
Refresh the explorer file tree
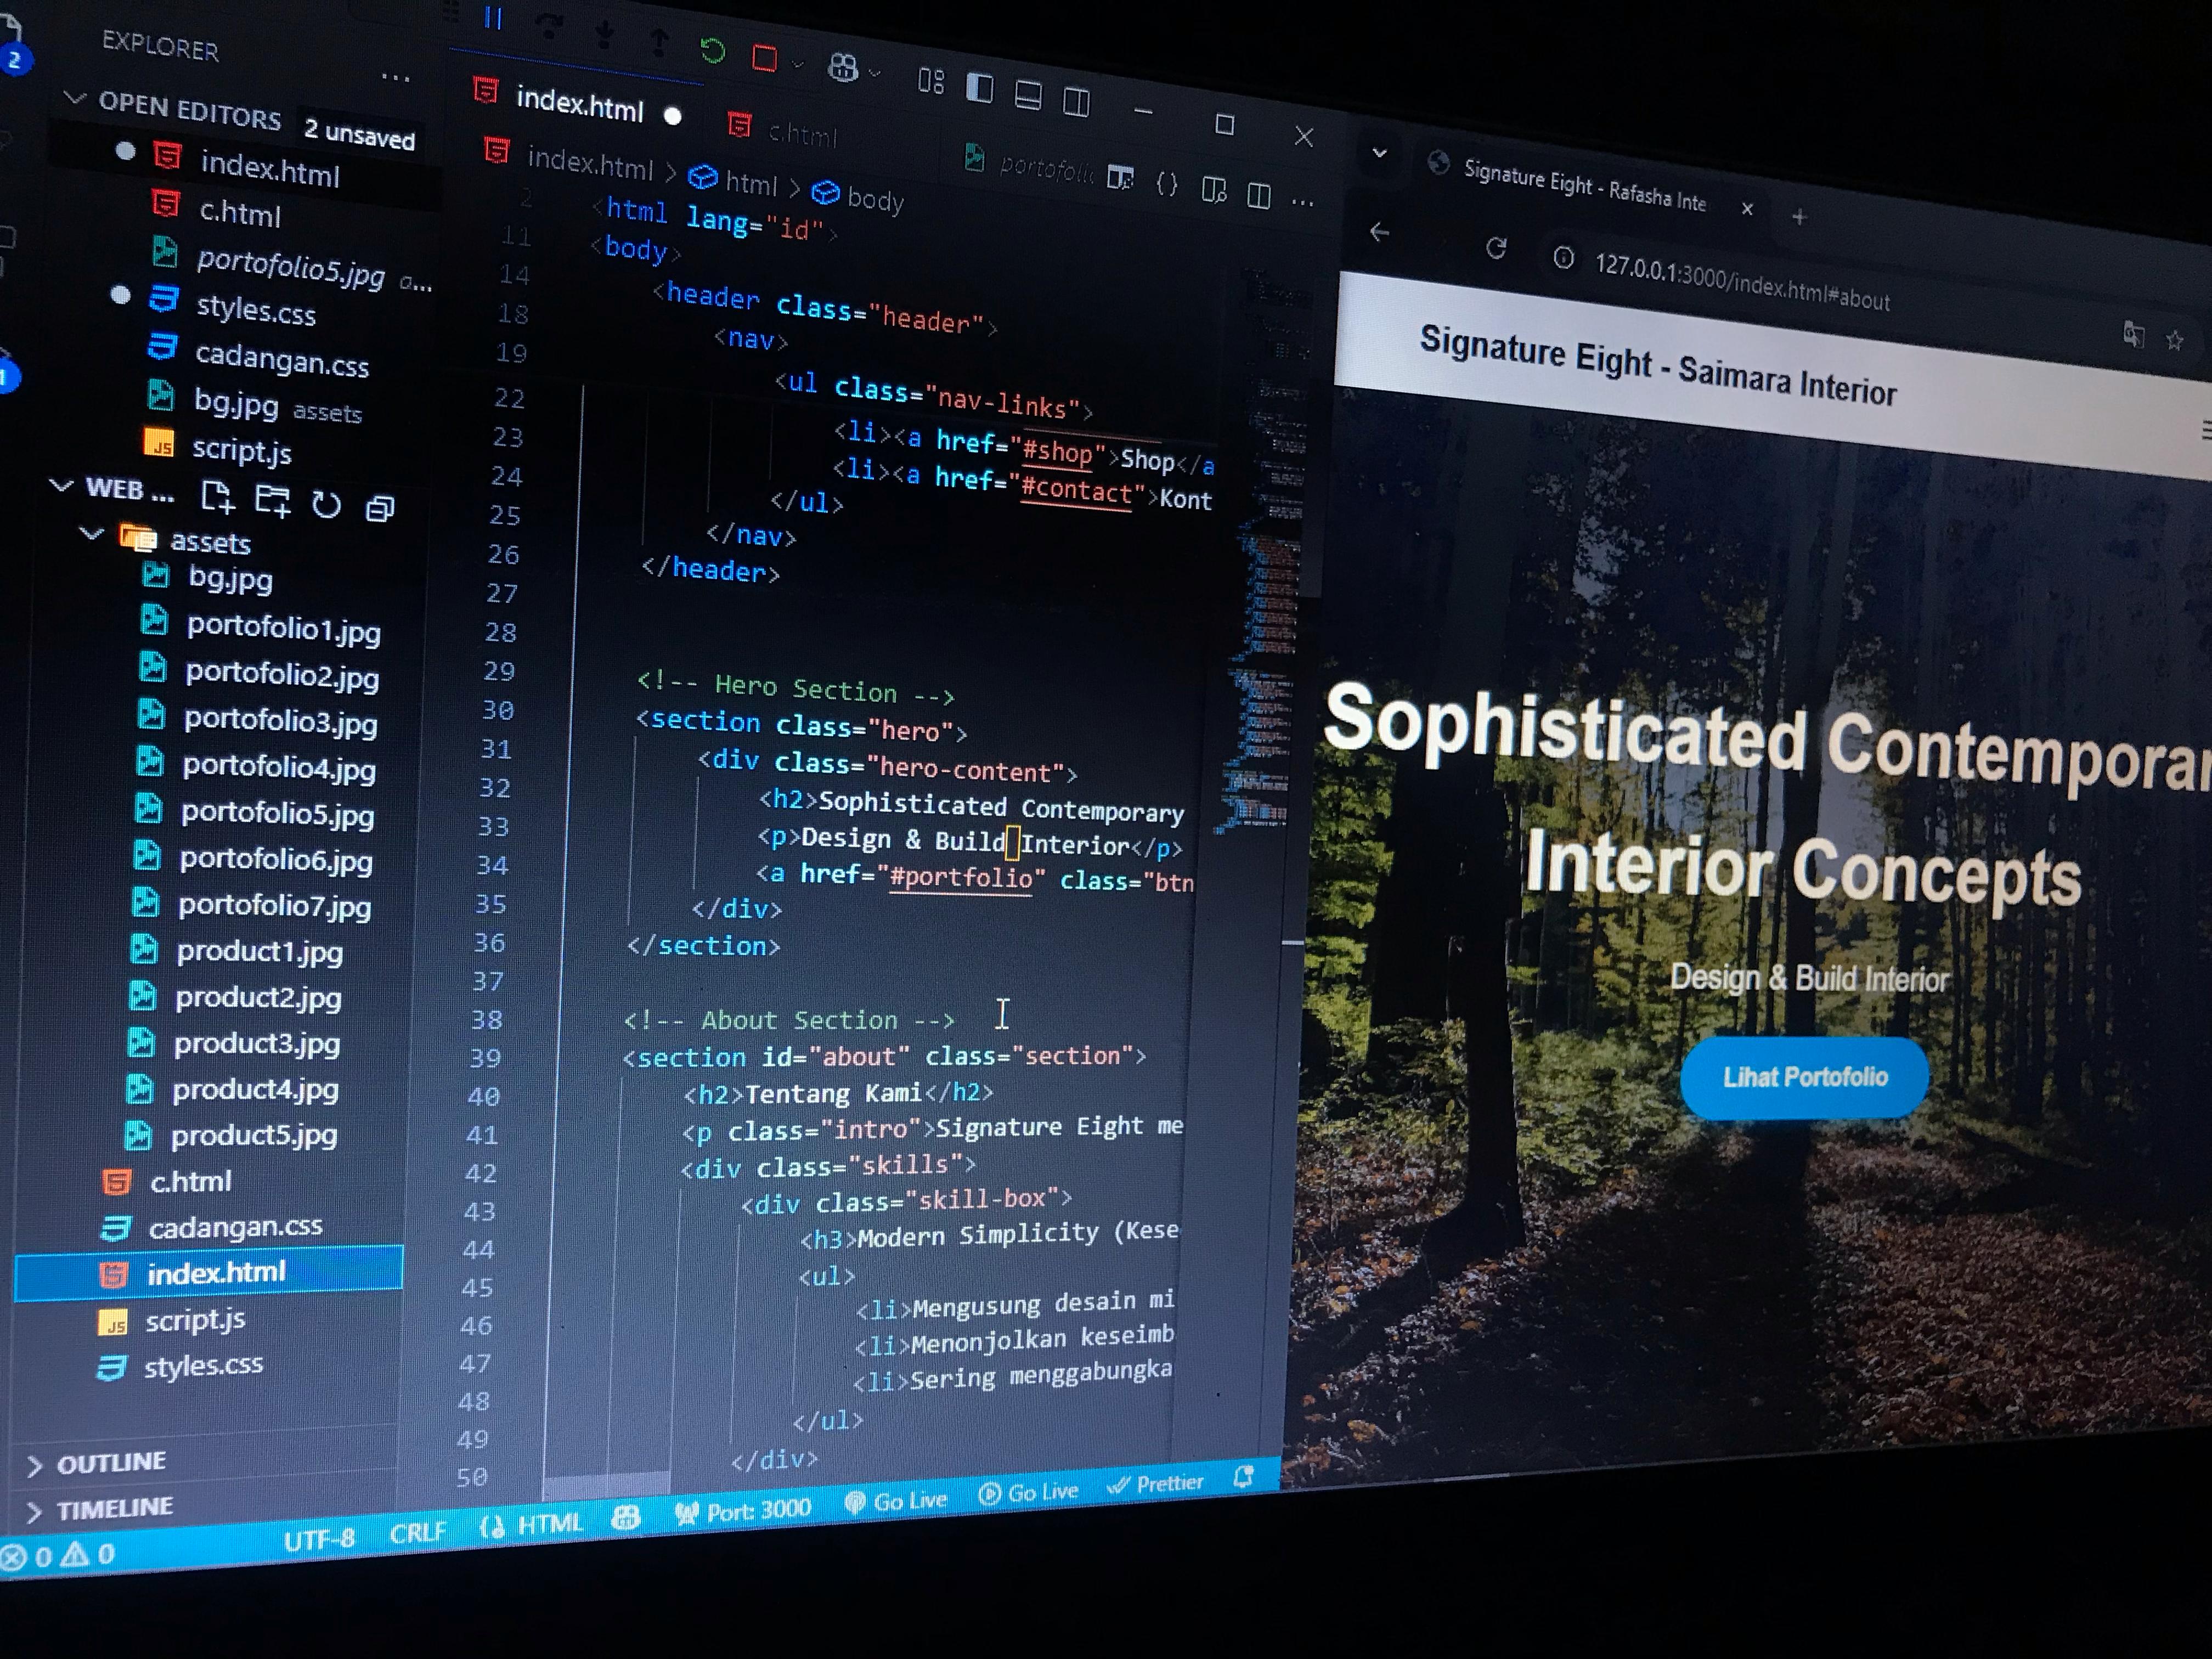(x=326, y=505)
